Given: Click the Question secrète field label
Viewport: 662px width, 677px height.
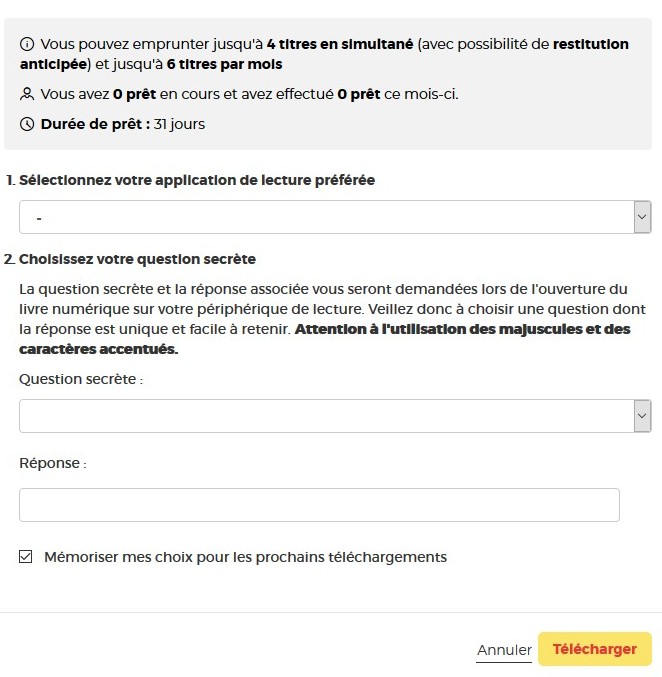Looking at the screenshot, I should [80, 380].
